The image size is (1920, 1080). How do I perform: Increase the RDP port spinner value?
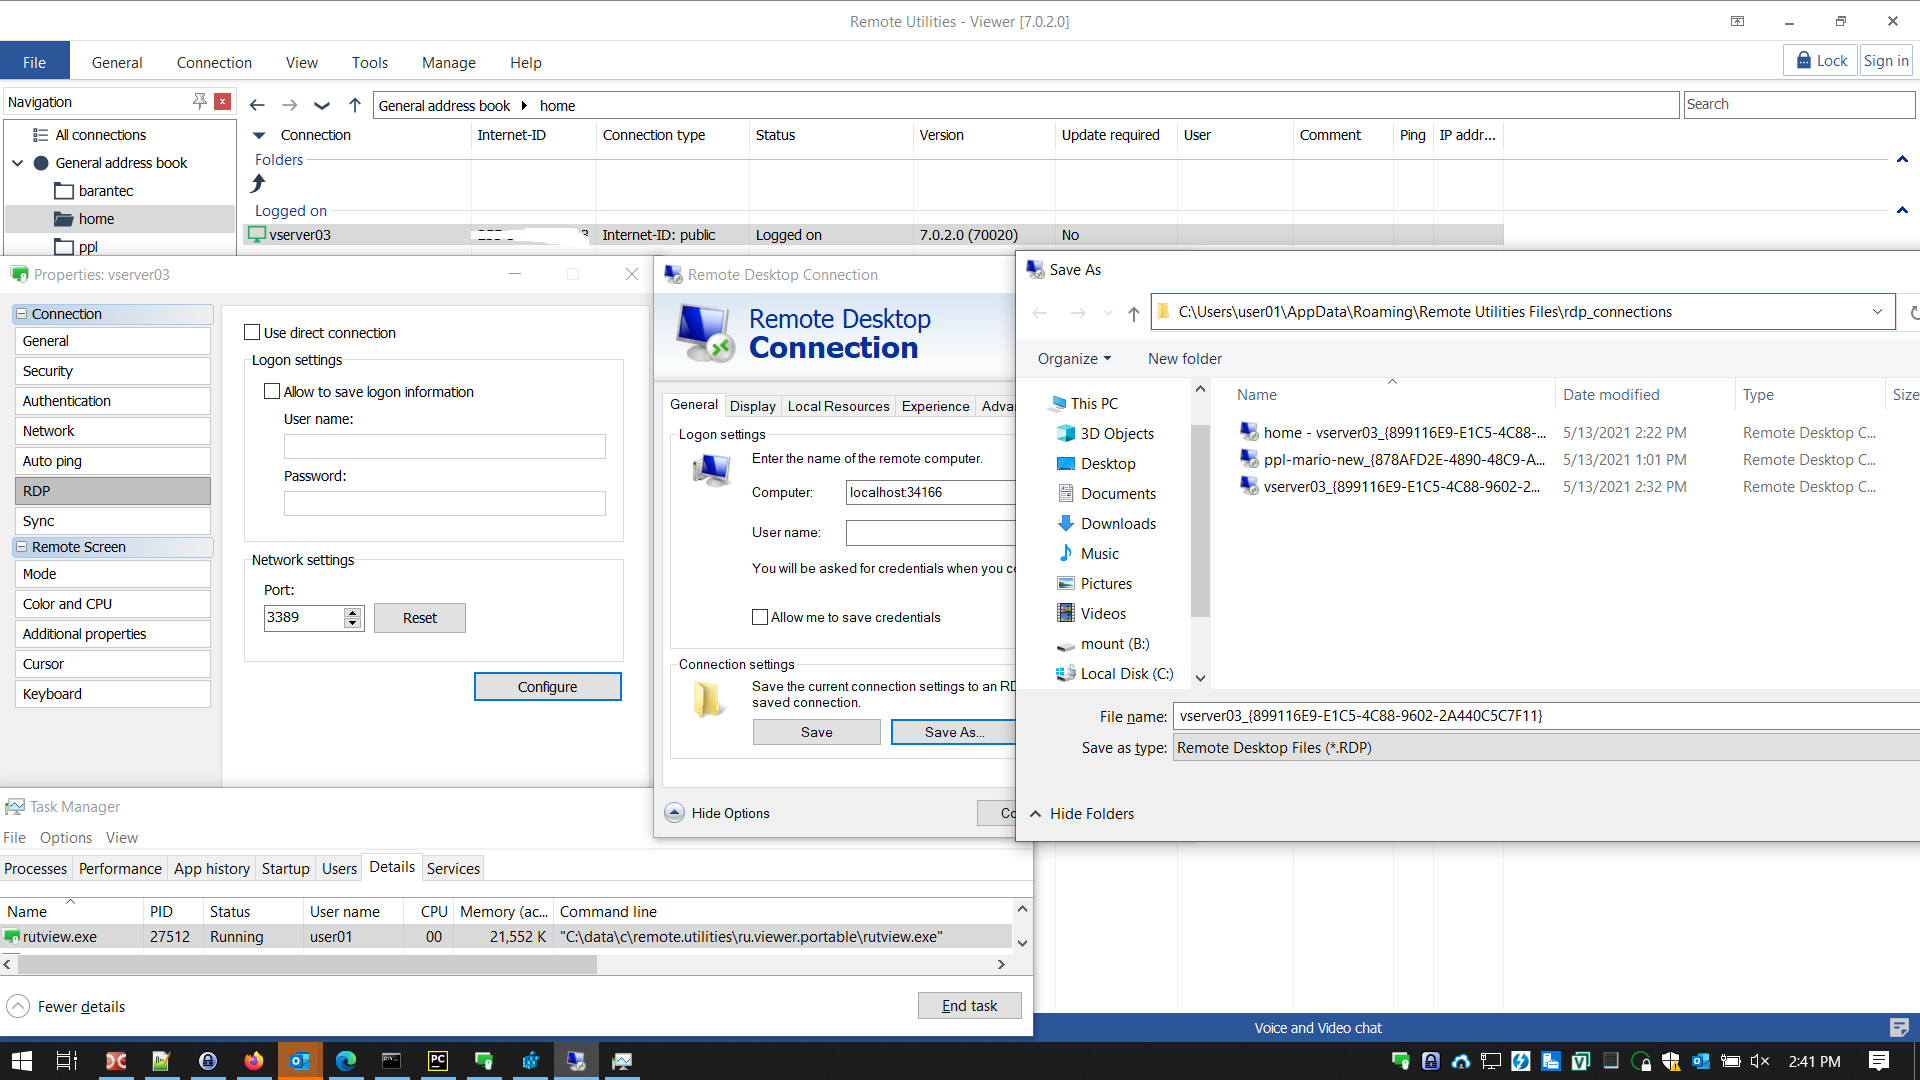(x=352, y=612)
